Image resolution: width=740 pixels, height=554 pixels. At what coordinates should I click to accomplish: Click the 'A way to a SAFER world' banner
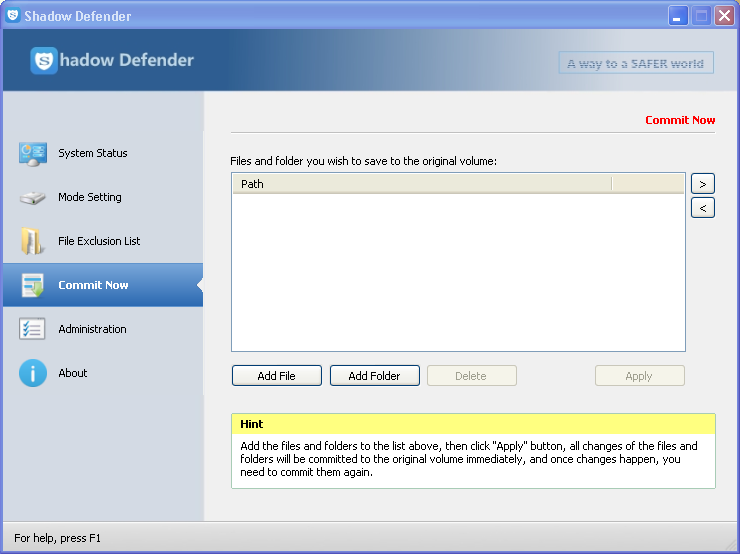coord(636,63)
